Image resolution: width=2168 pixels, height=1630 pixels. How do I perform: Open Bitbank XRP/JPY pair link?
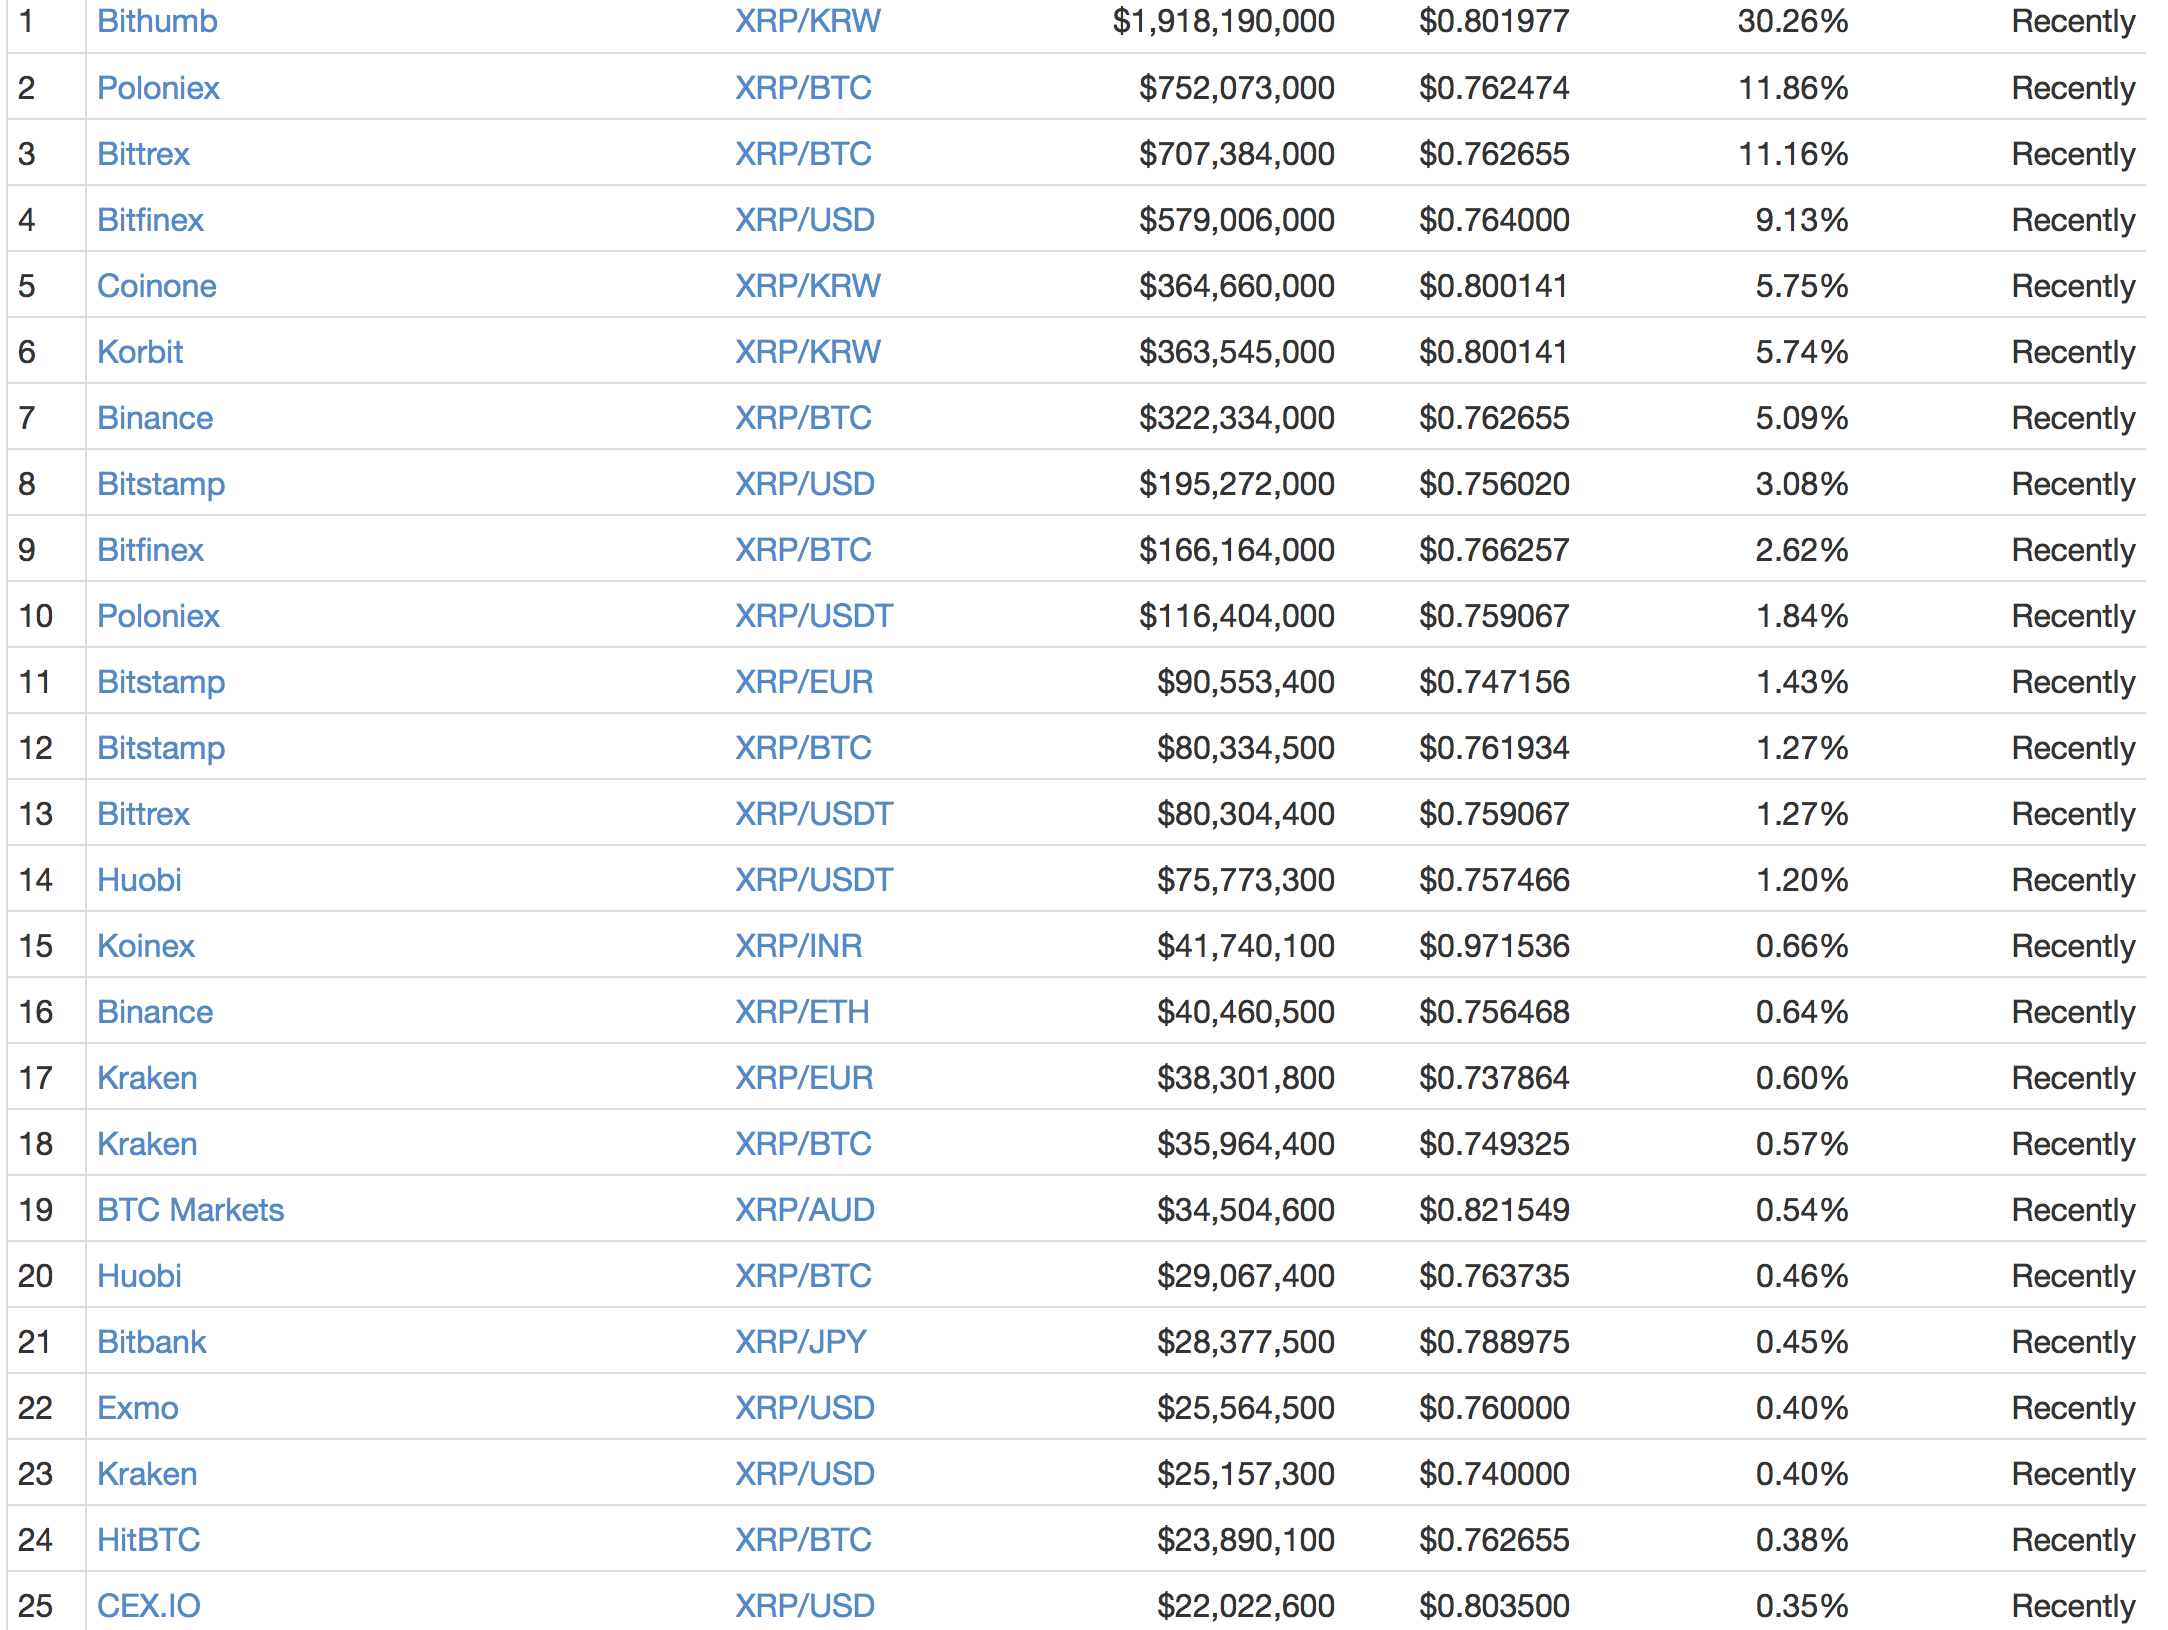(x=800, y=1341)
